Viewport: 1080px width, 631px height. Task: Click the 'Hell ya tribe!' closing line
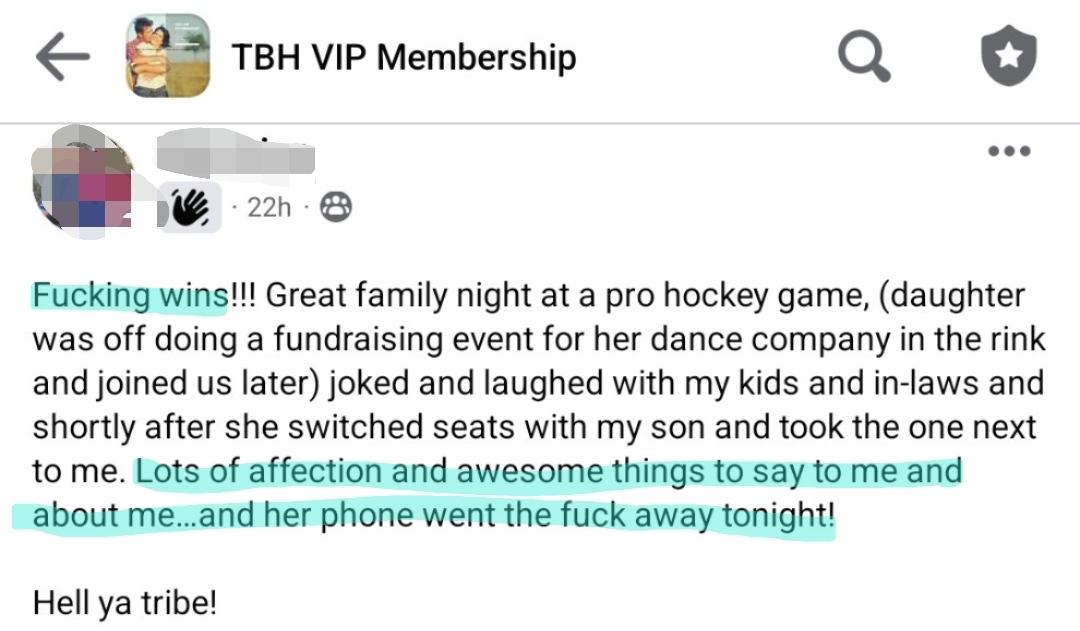[124, 603]
